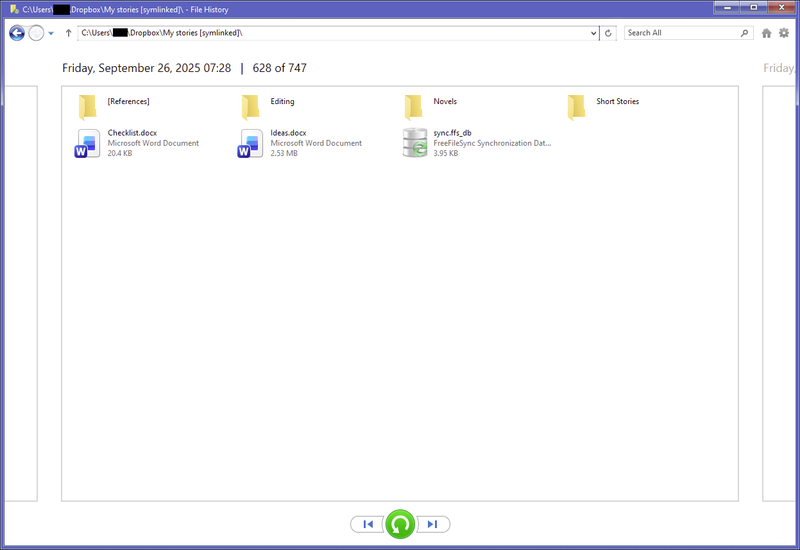Screen dimensions: 800x550
Task: Go to File History home
Action: 767,33
